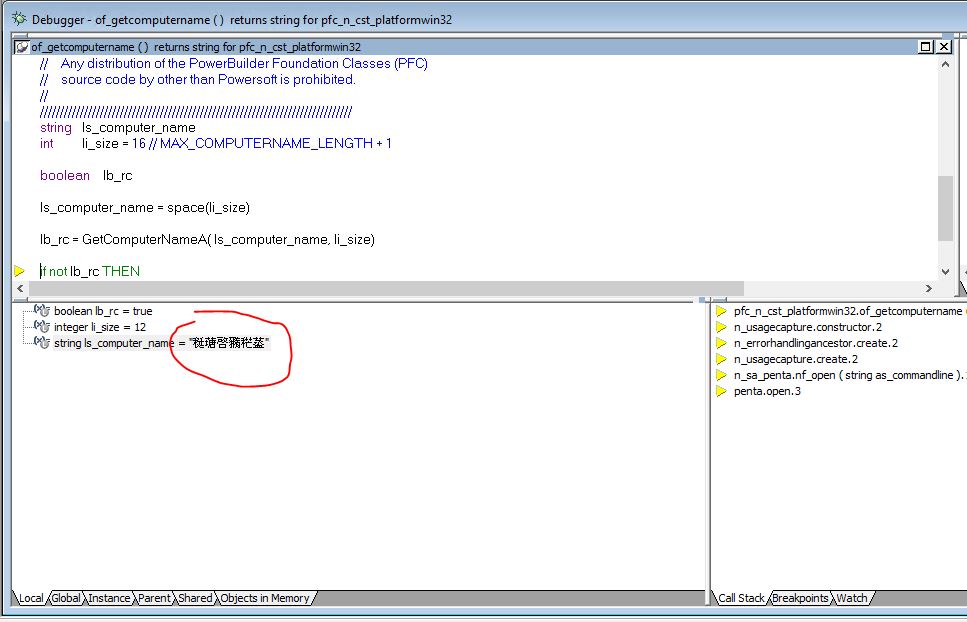Open the Objects in Memory tab
The width and height of the screenshot is (967, 622).
pos(264,598)
